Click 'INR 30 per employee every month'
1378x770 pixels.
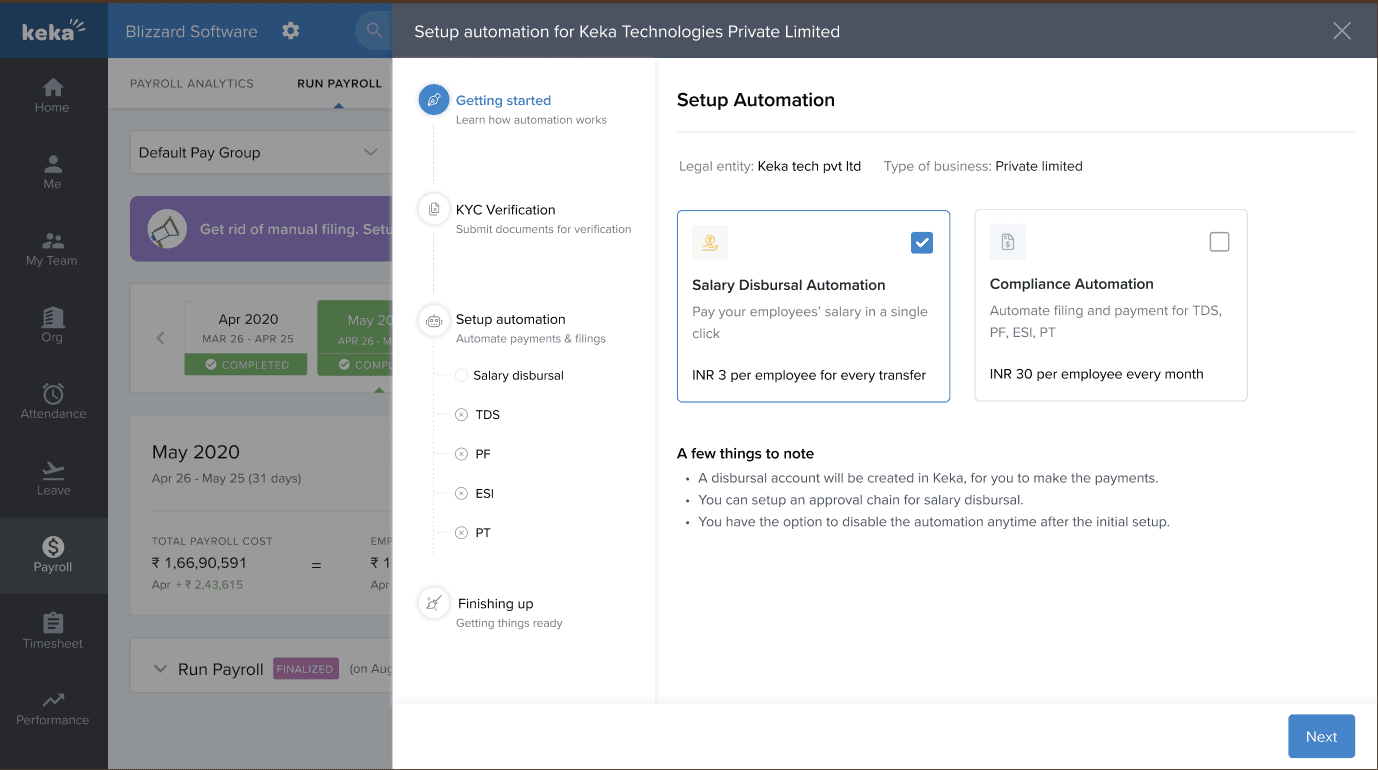(x=1096, y=375)
